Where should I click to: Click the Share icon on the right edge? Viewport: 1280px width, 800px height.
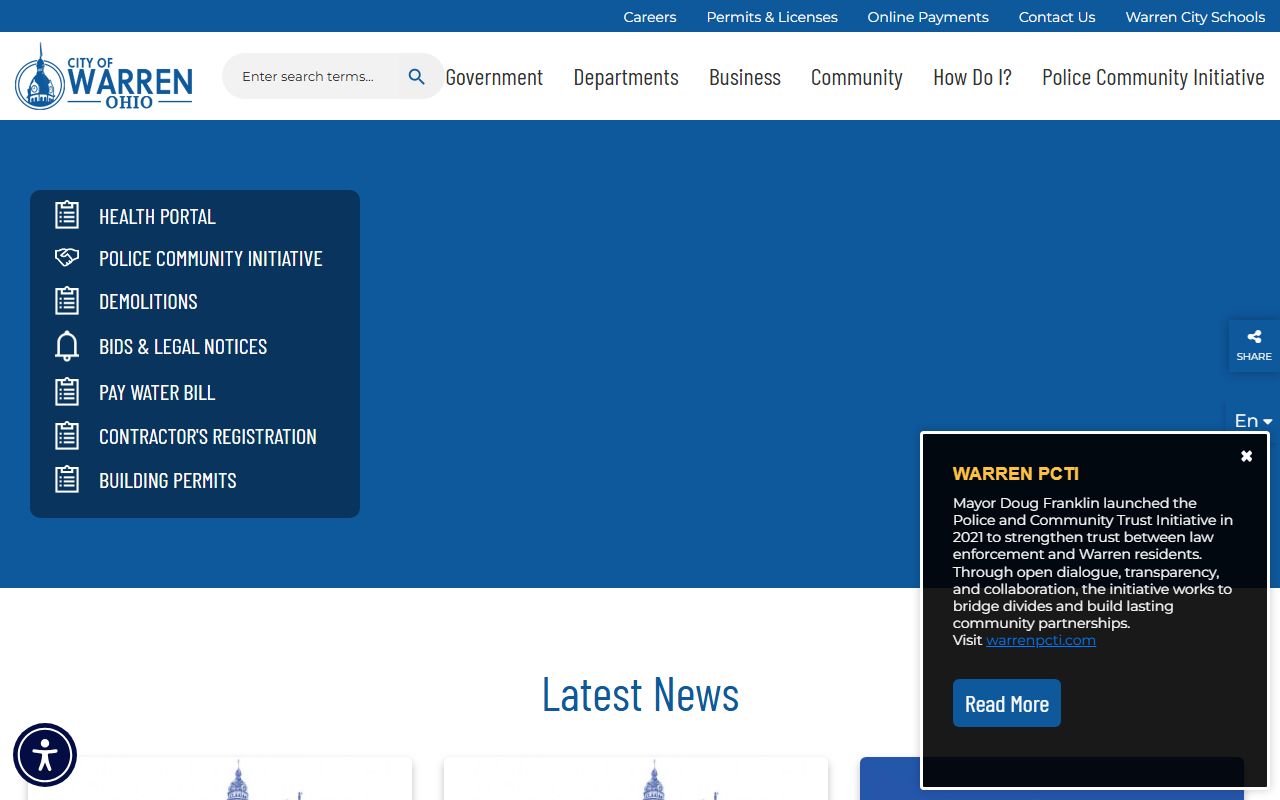click(x=1254, y=345)
